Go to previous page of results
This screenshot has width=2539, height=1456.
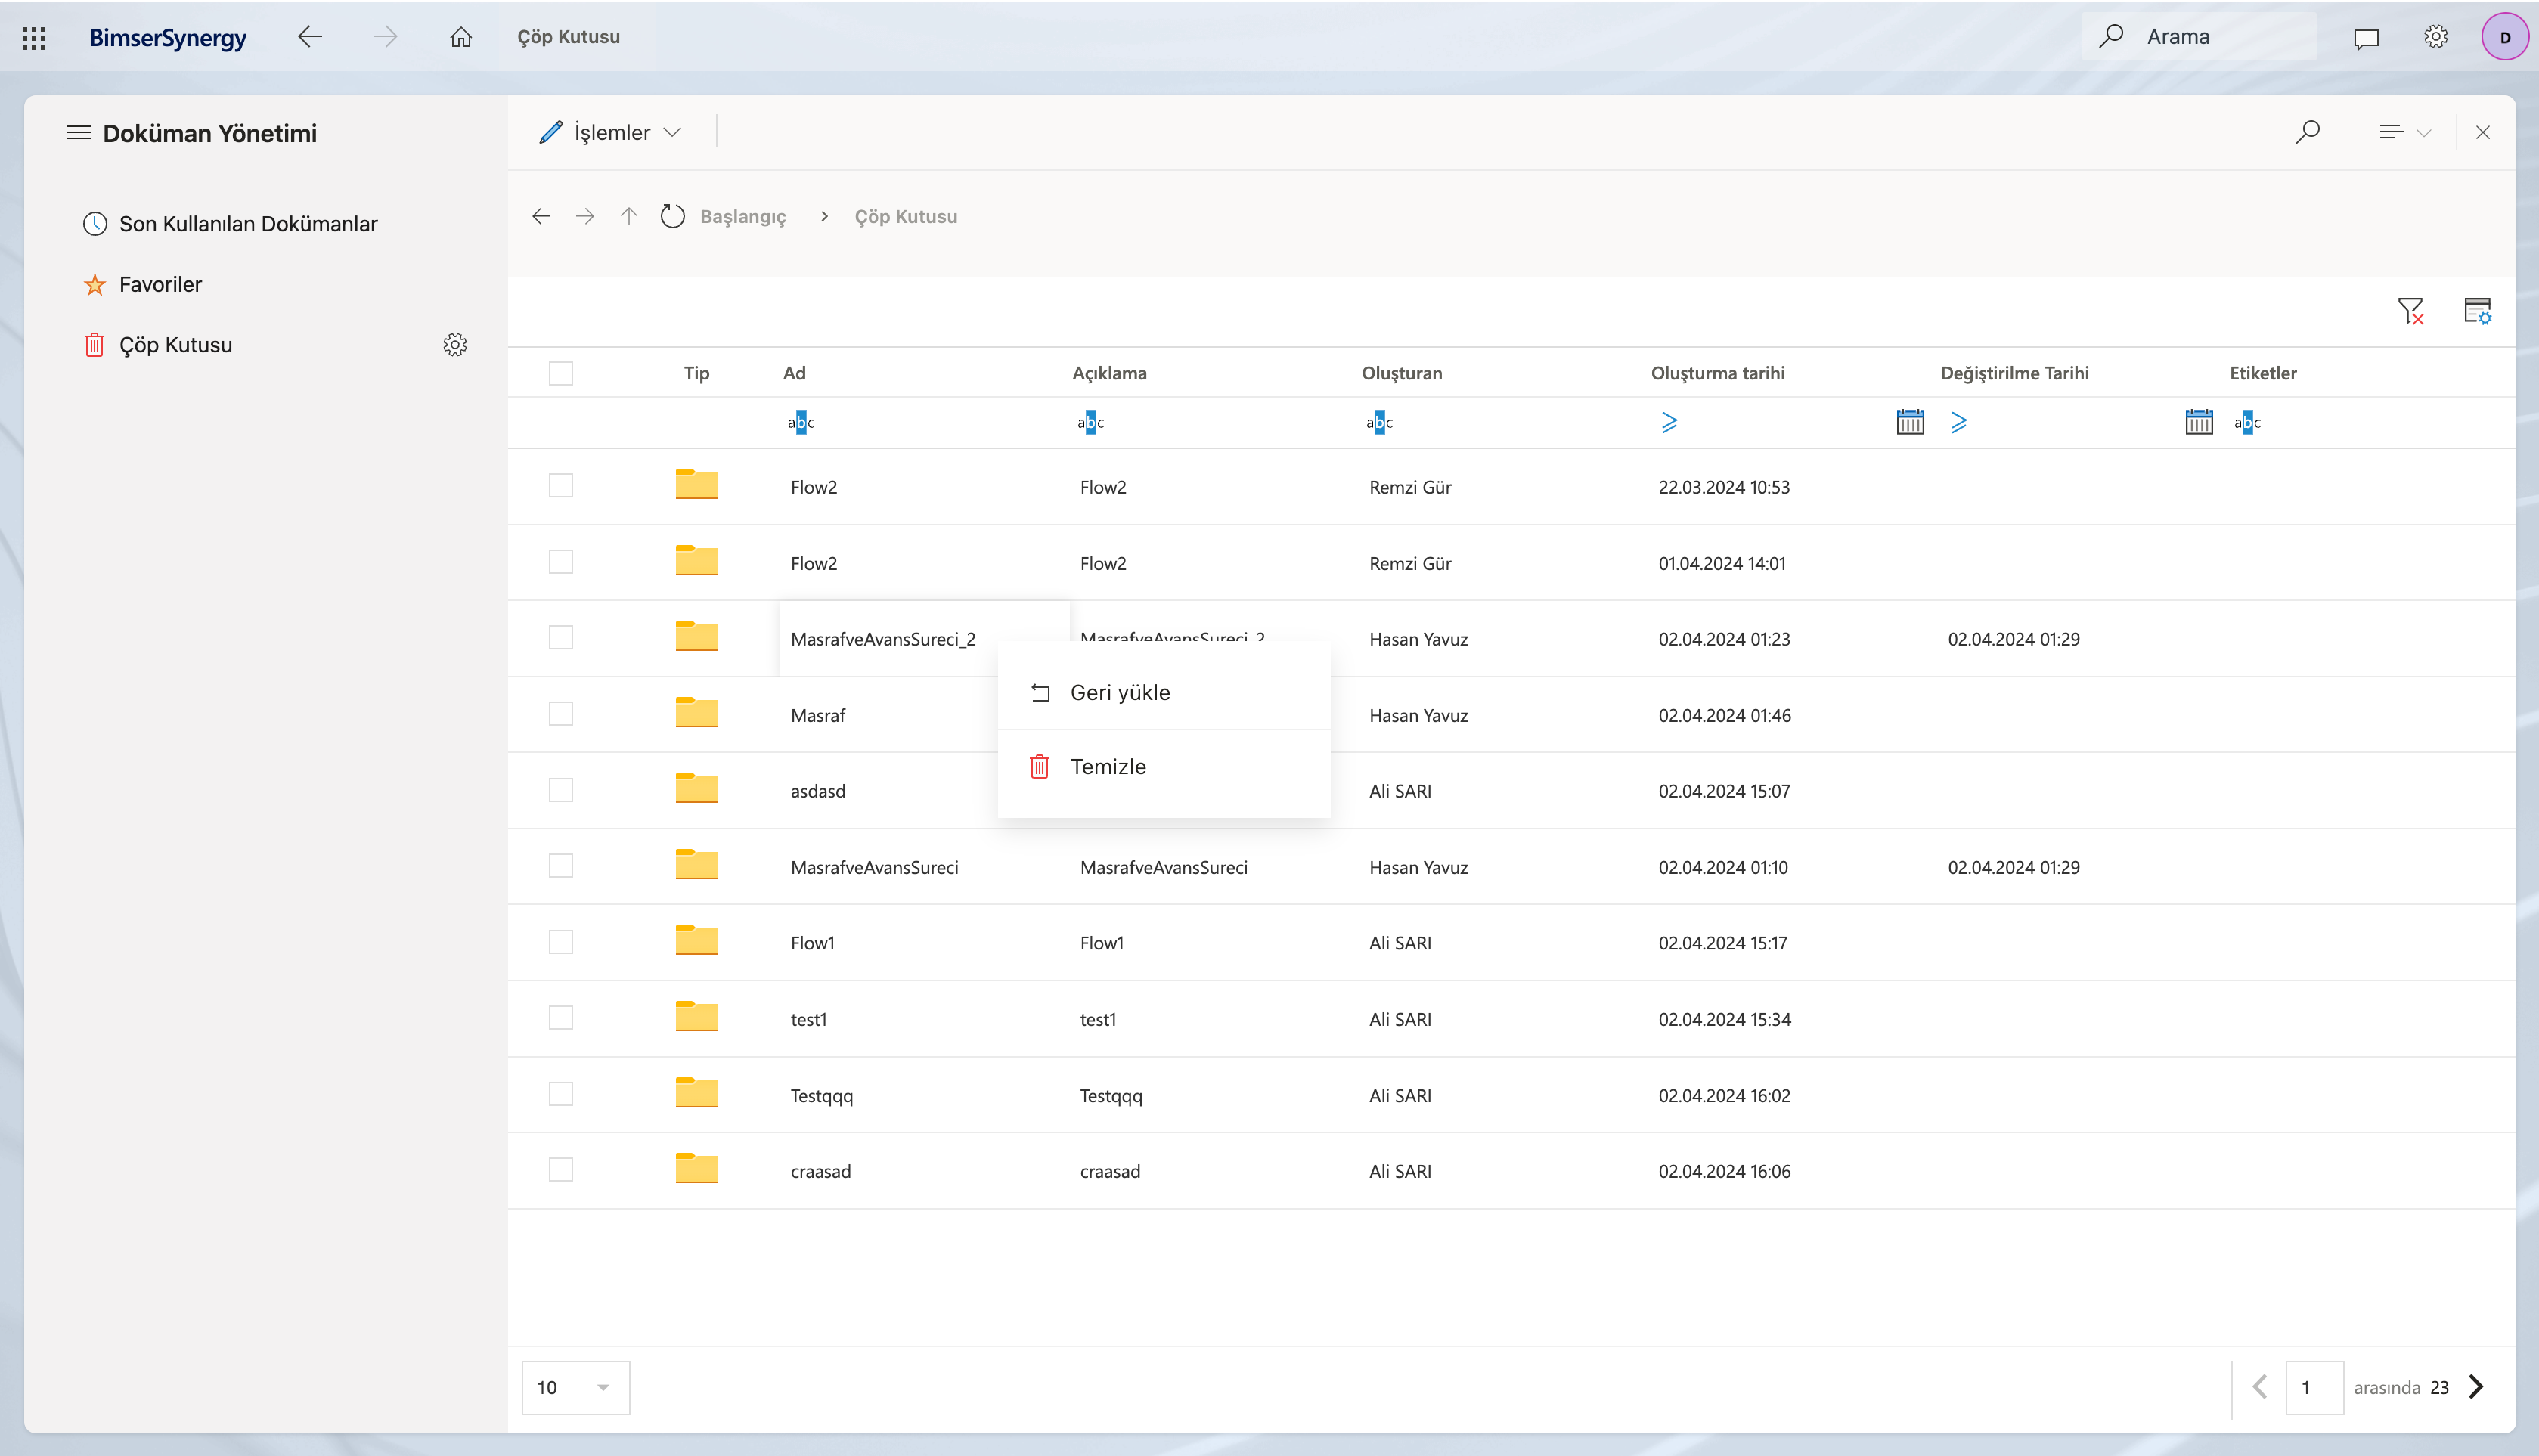pyautogui.click(x=2260, y=1387)
